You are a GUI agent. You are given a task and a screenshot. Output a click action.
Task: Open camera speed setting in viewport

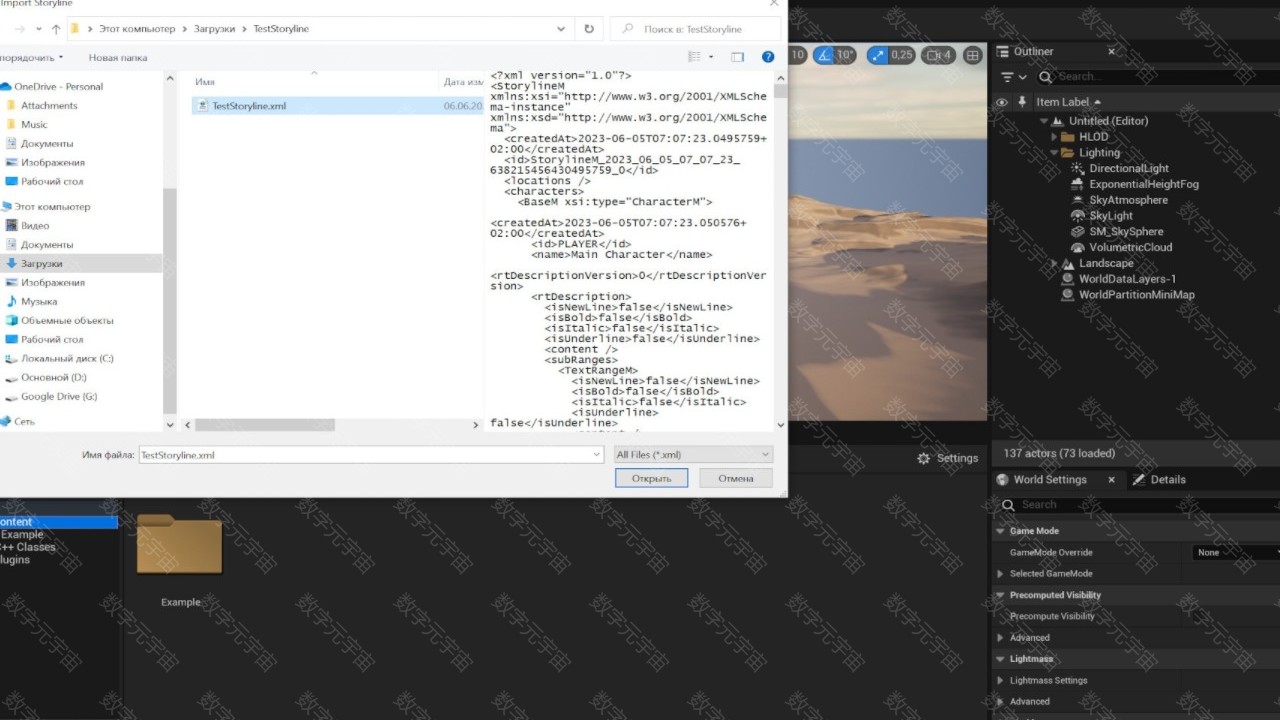(x=938, y=55)
